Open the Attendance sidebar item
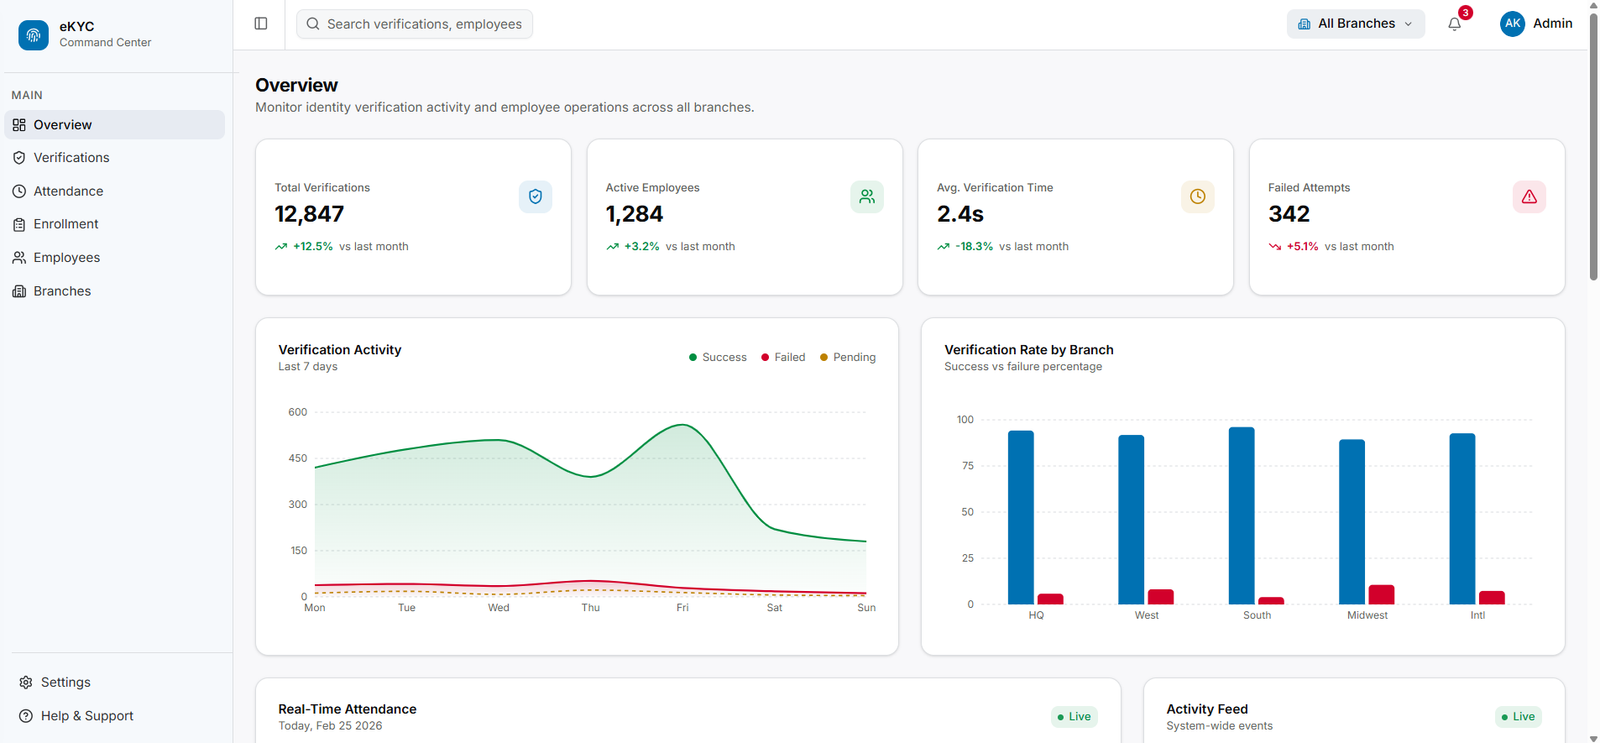This screenshot has width=1600, height=743. tap(68, 191)
